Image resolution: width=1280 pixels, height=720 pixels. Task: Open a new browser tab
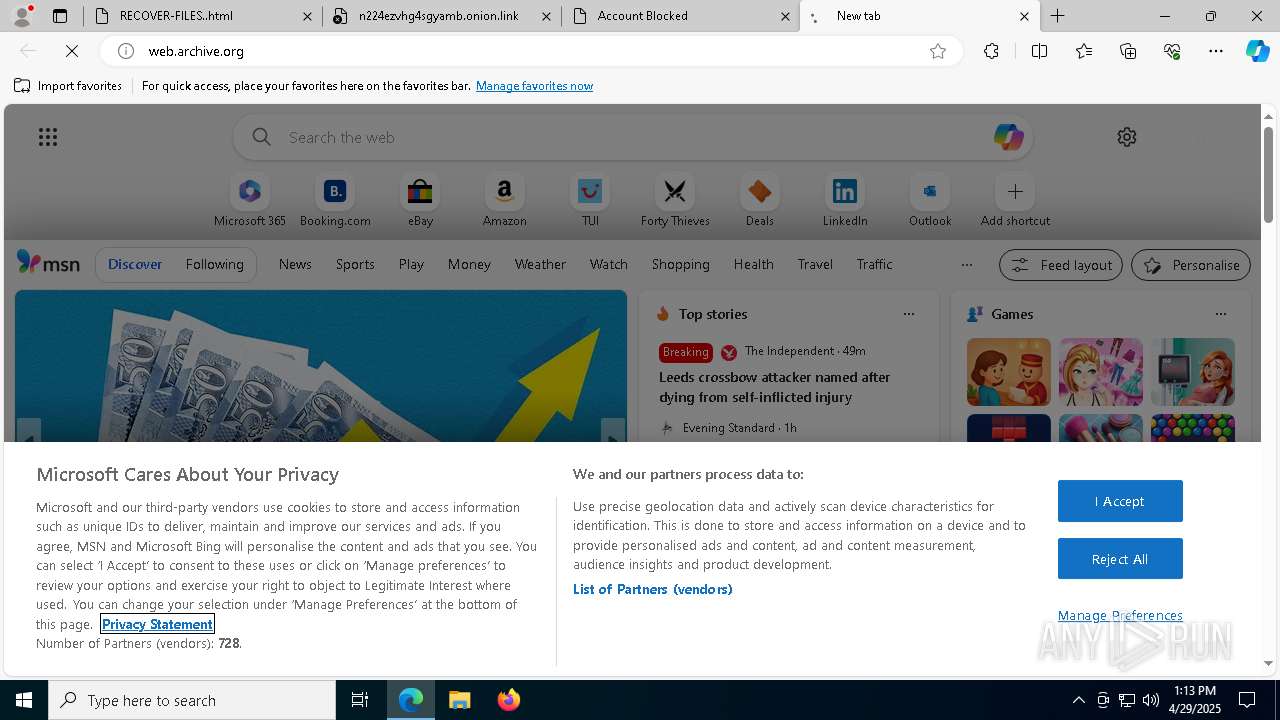(1057, 16)
